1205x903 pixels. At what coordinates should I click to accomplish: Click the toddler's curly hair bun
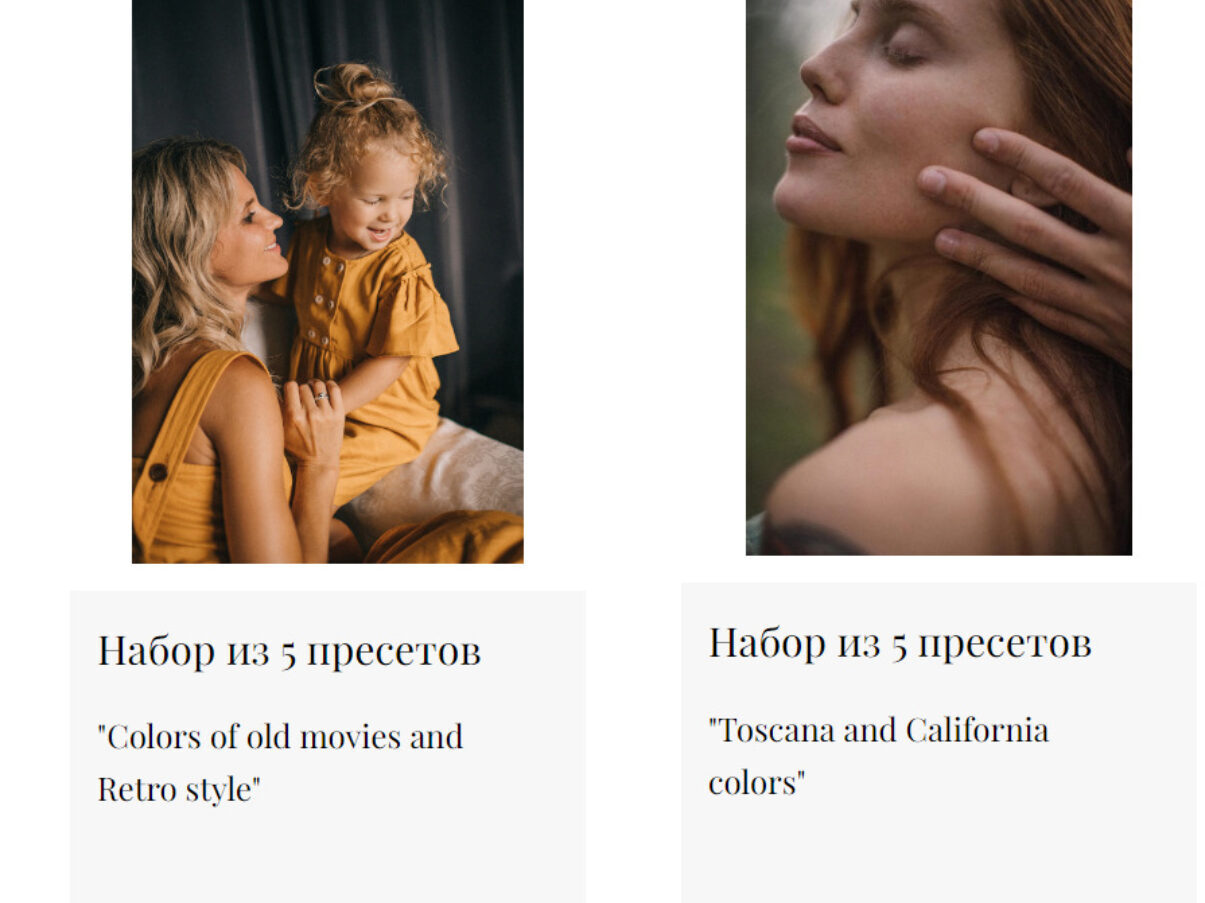pos(345,87)
